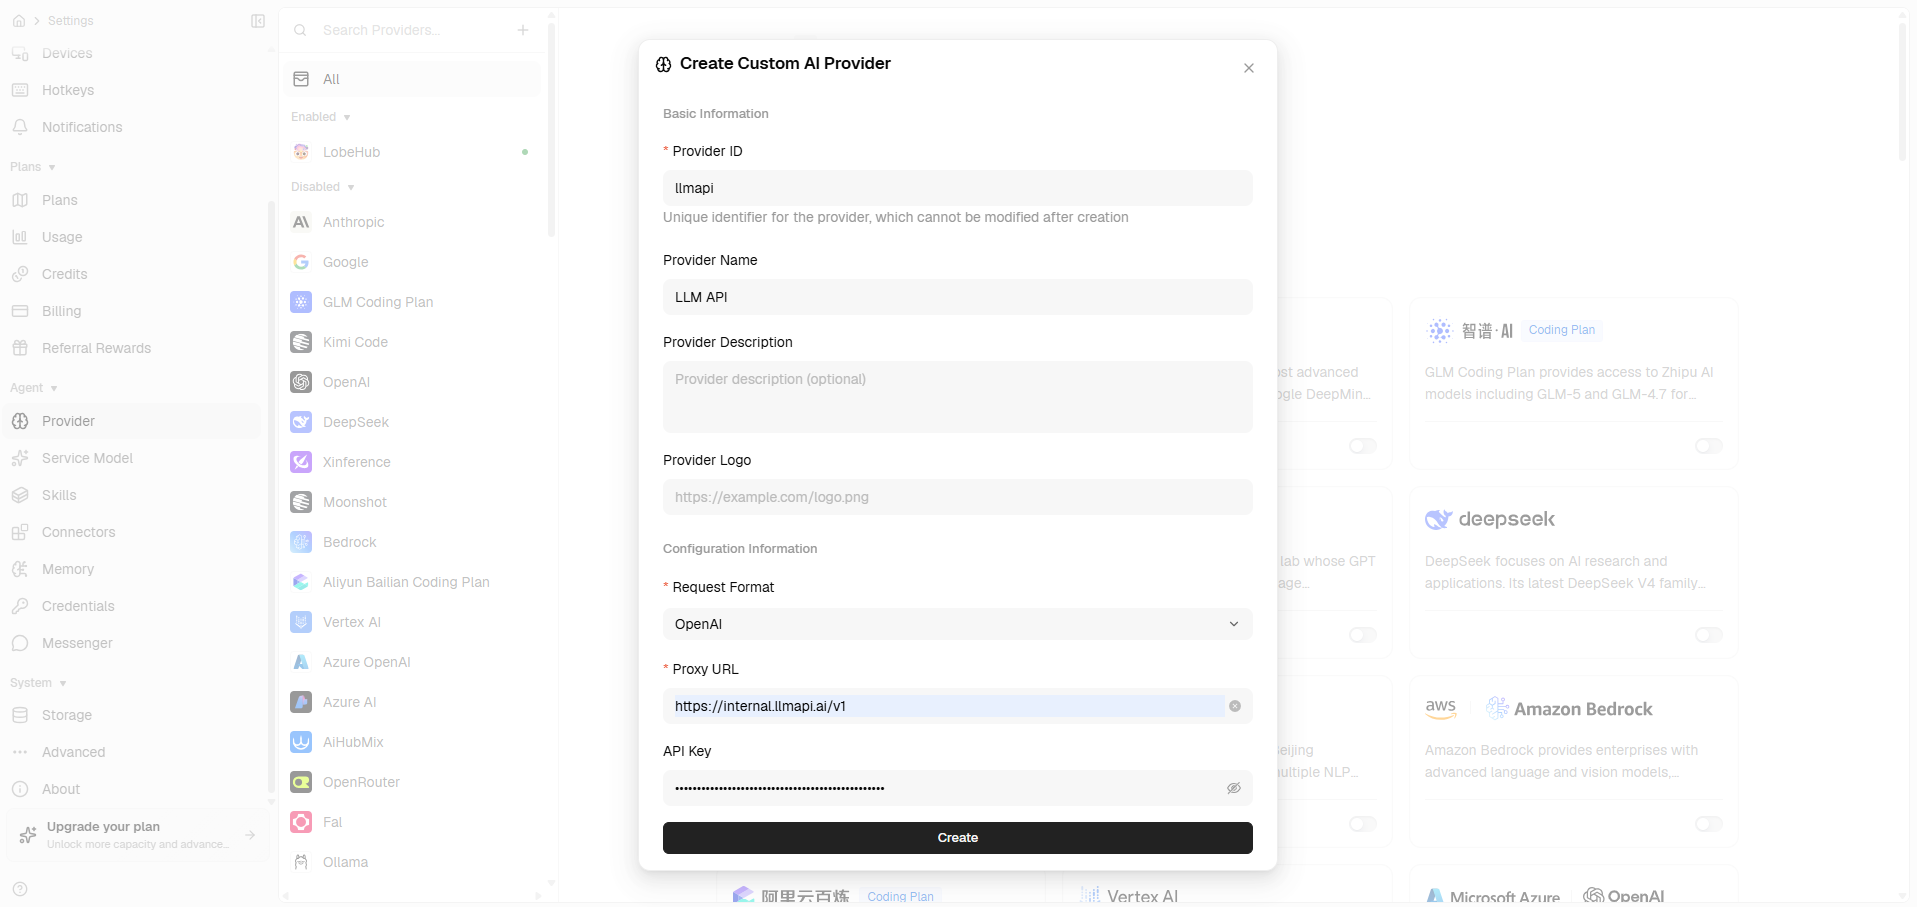Toggle the DeepSeek card switch
The height and width of the screenshot is (907, 1917).
[x=1709, y=635]
